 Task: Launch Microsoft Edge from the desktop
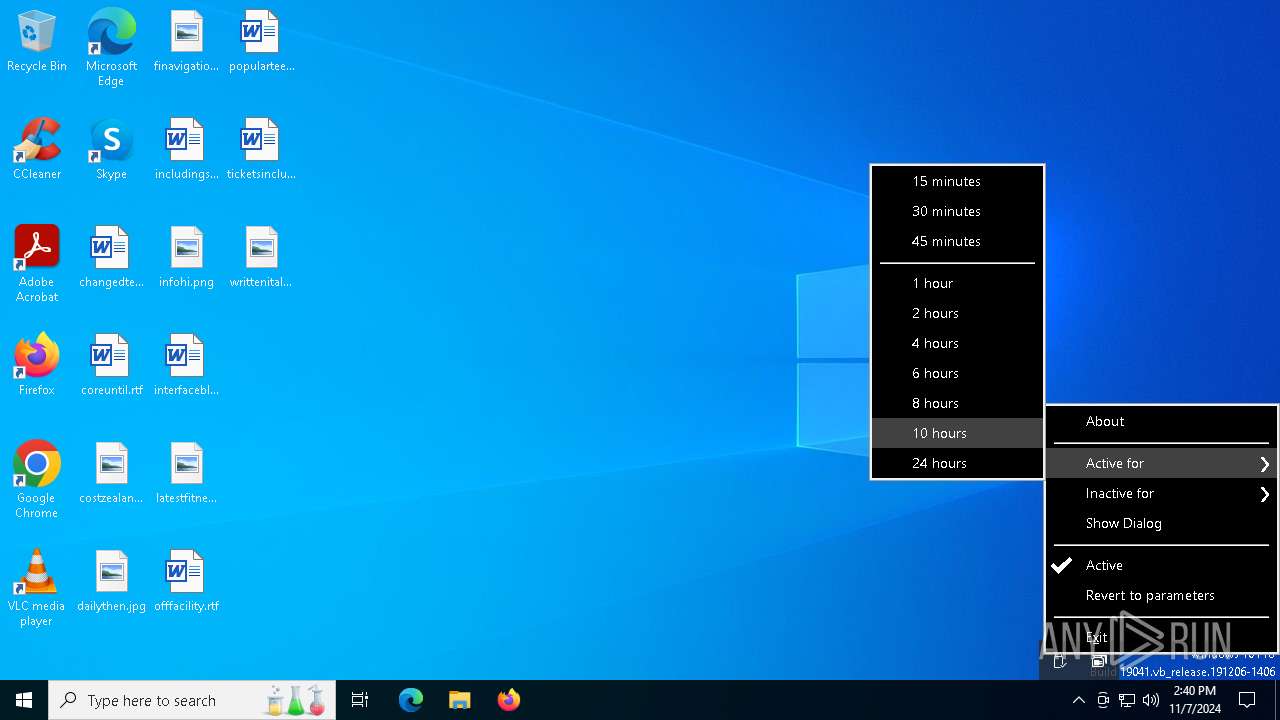(111, 48)
